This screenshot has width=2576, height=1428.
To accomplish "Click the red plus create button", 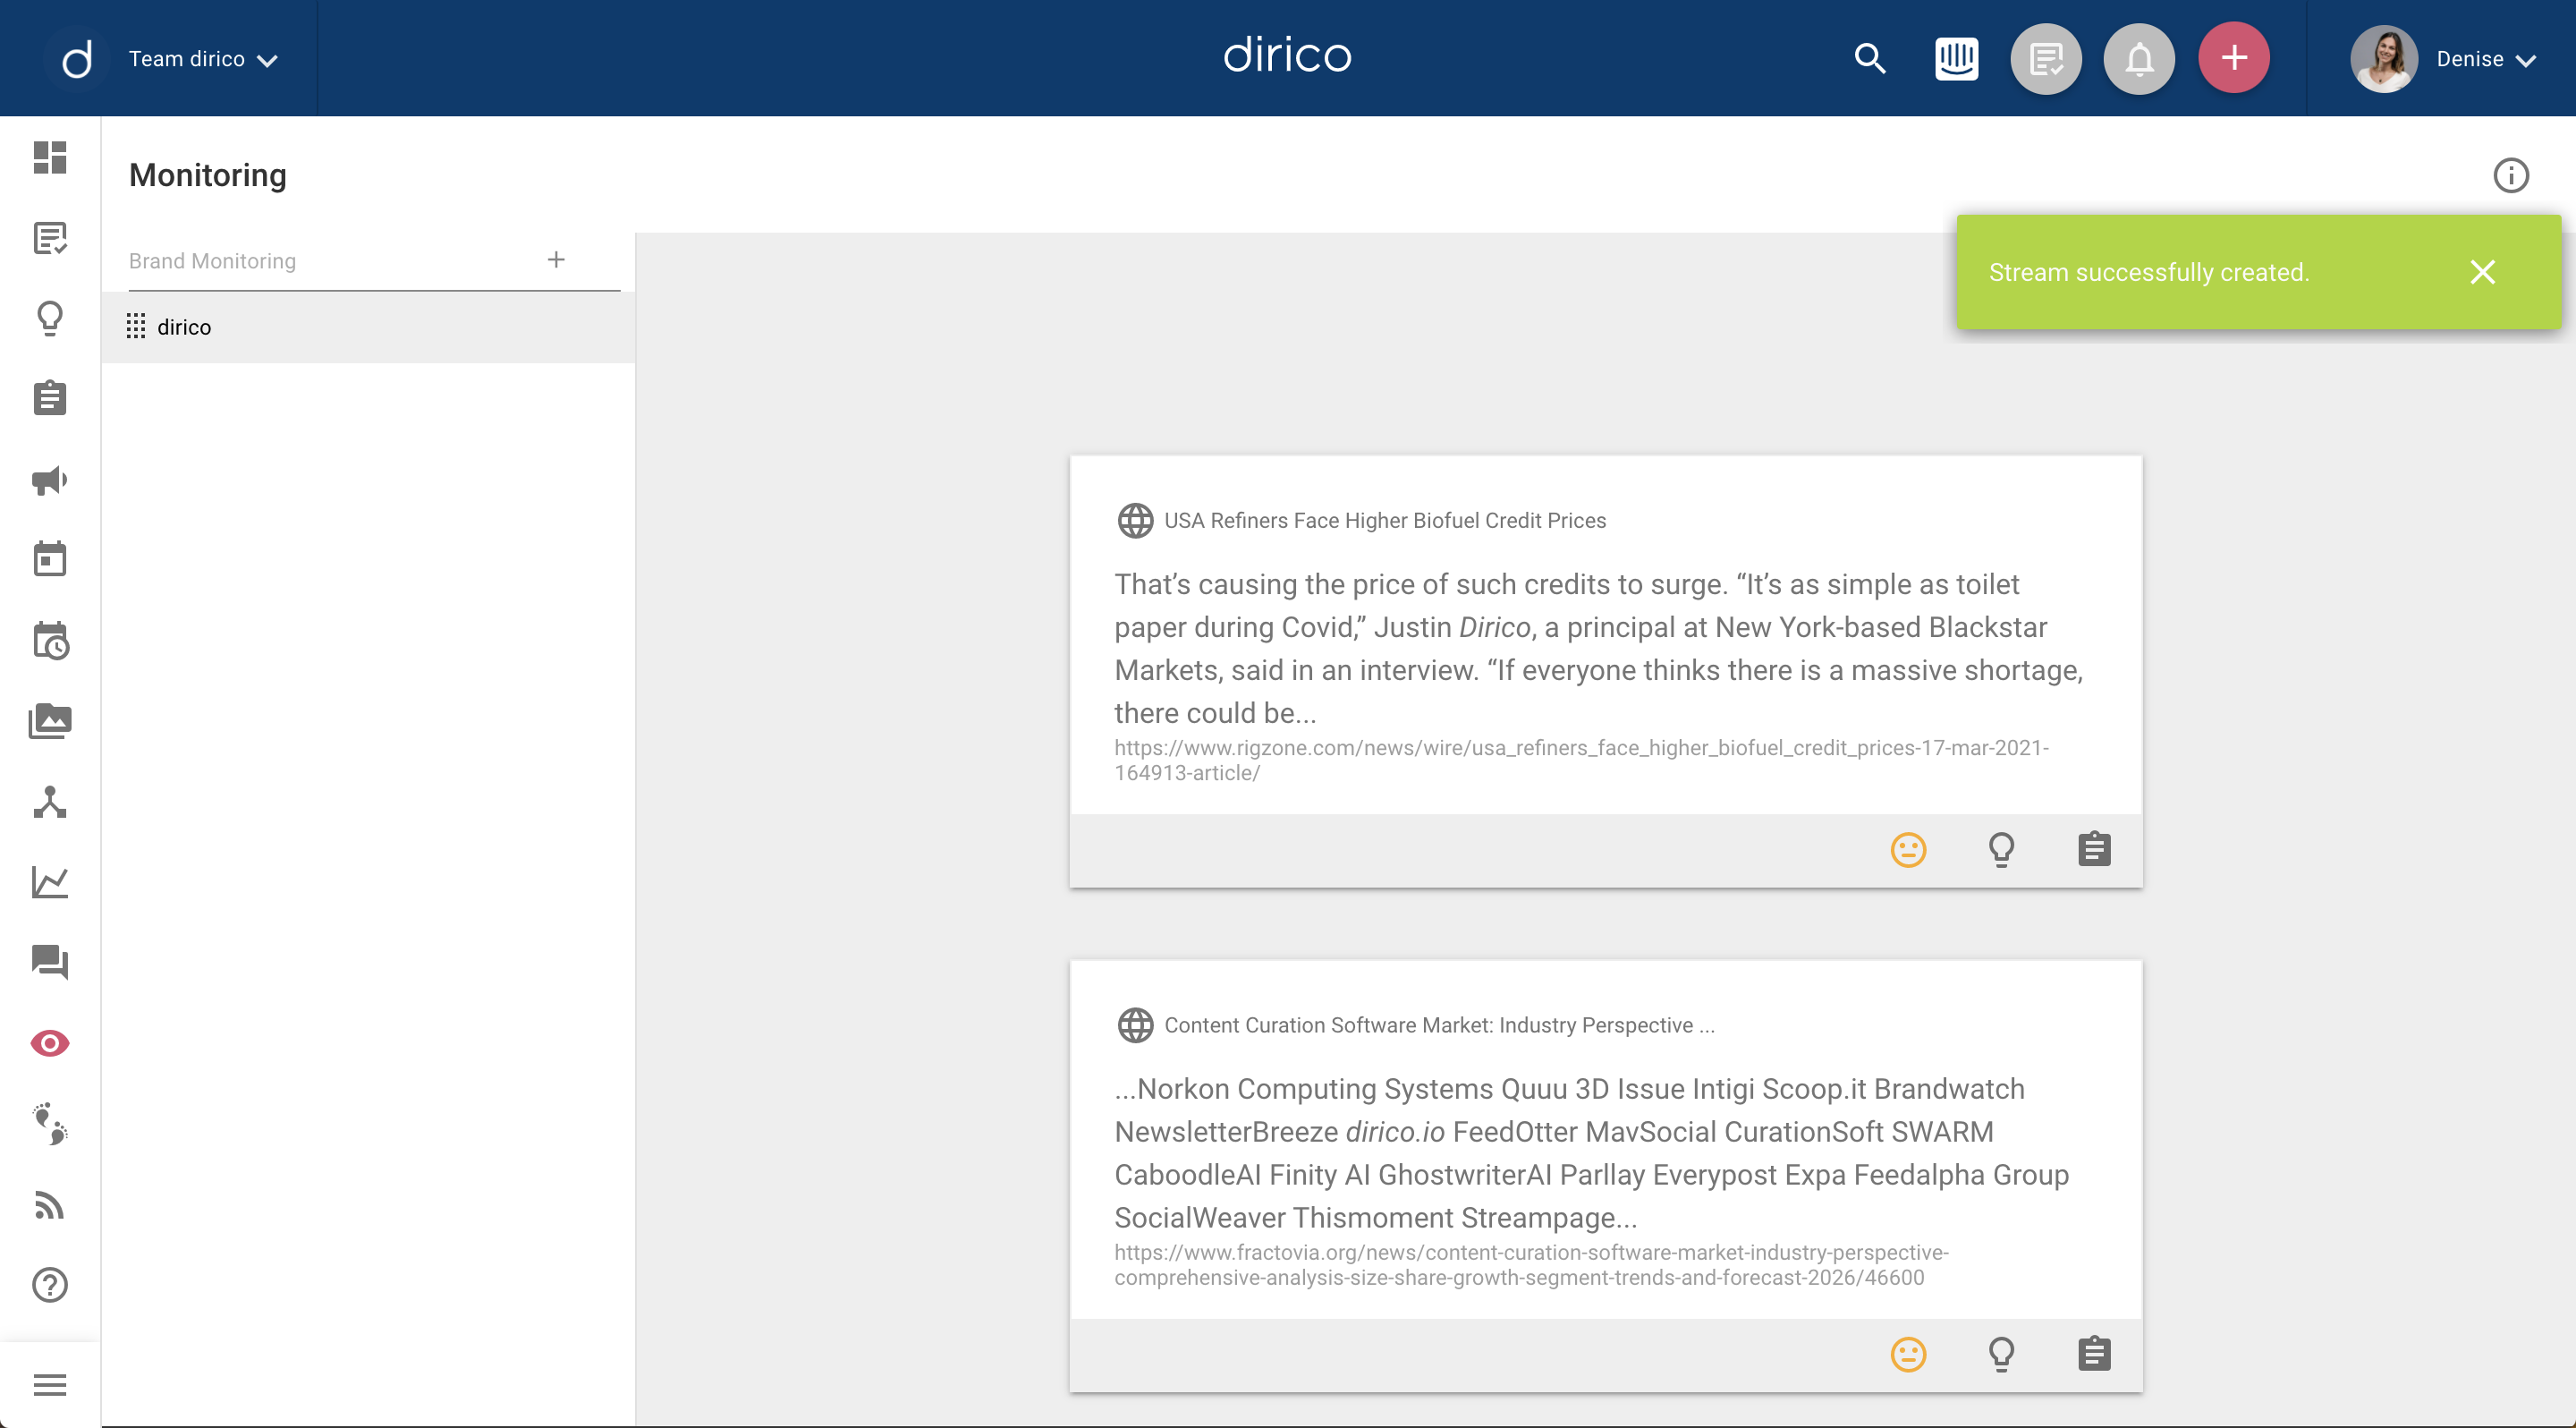I will pyautogui.click(x=2234, y=58).
